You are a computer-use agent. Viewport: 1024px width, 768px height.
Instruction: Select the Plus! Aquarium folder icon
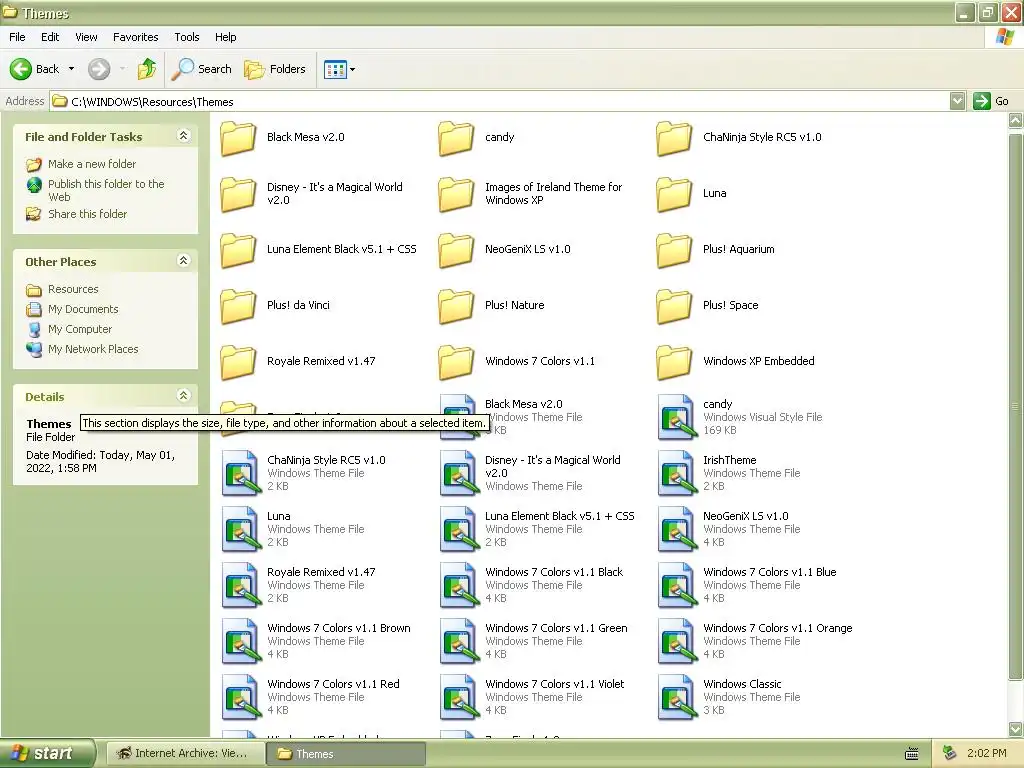coord(675,251)
